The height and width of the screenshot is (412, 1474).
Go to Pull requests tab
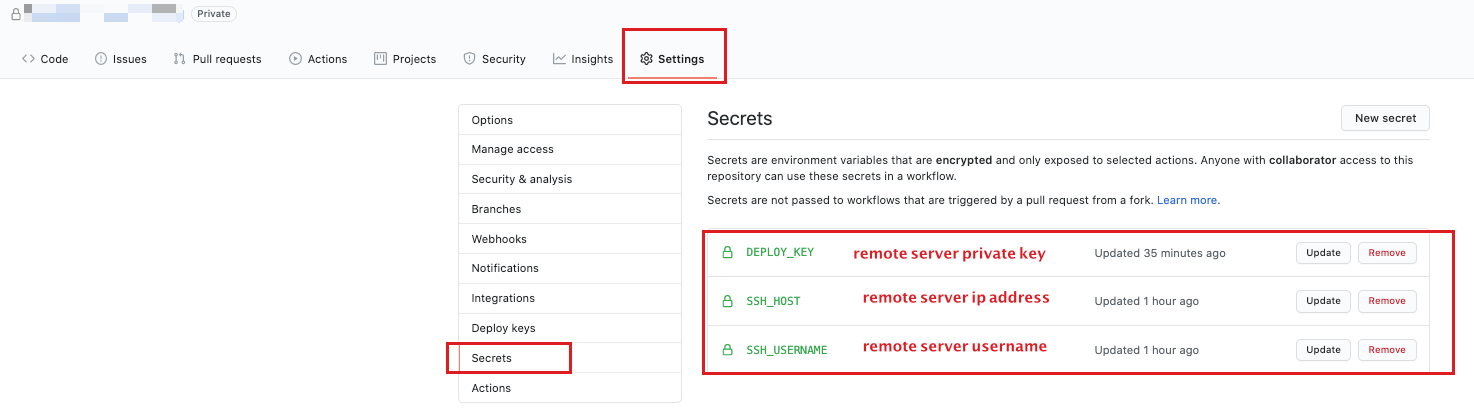pos(217,59)
